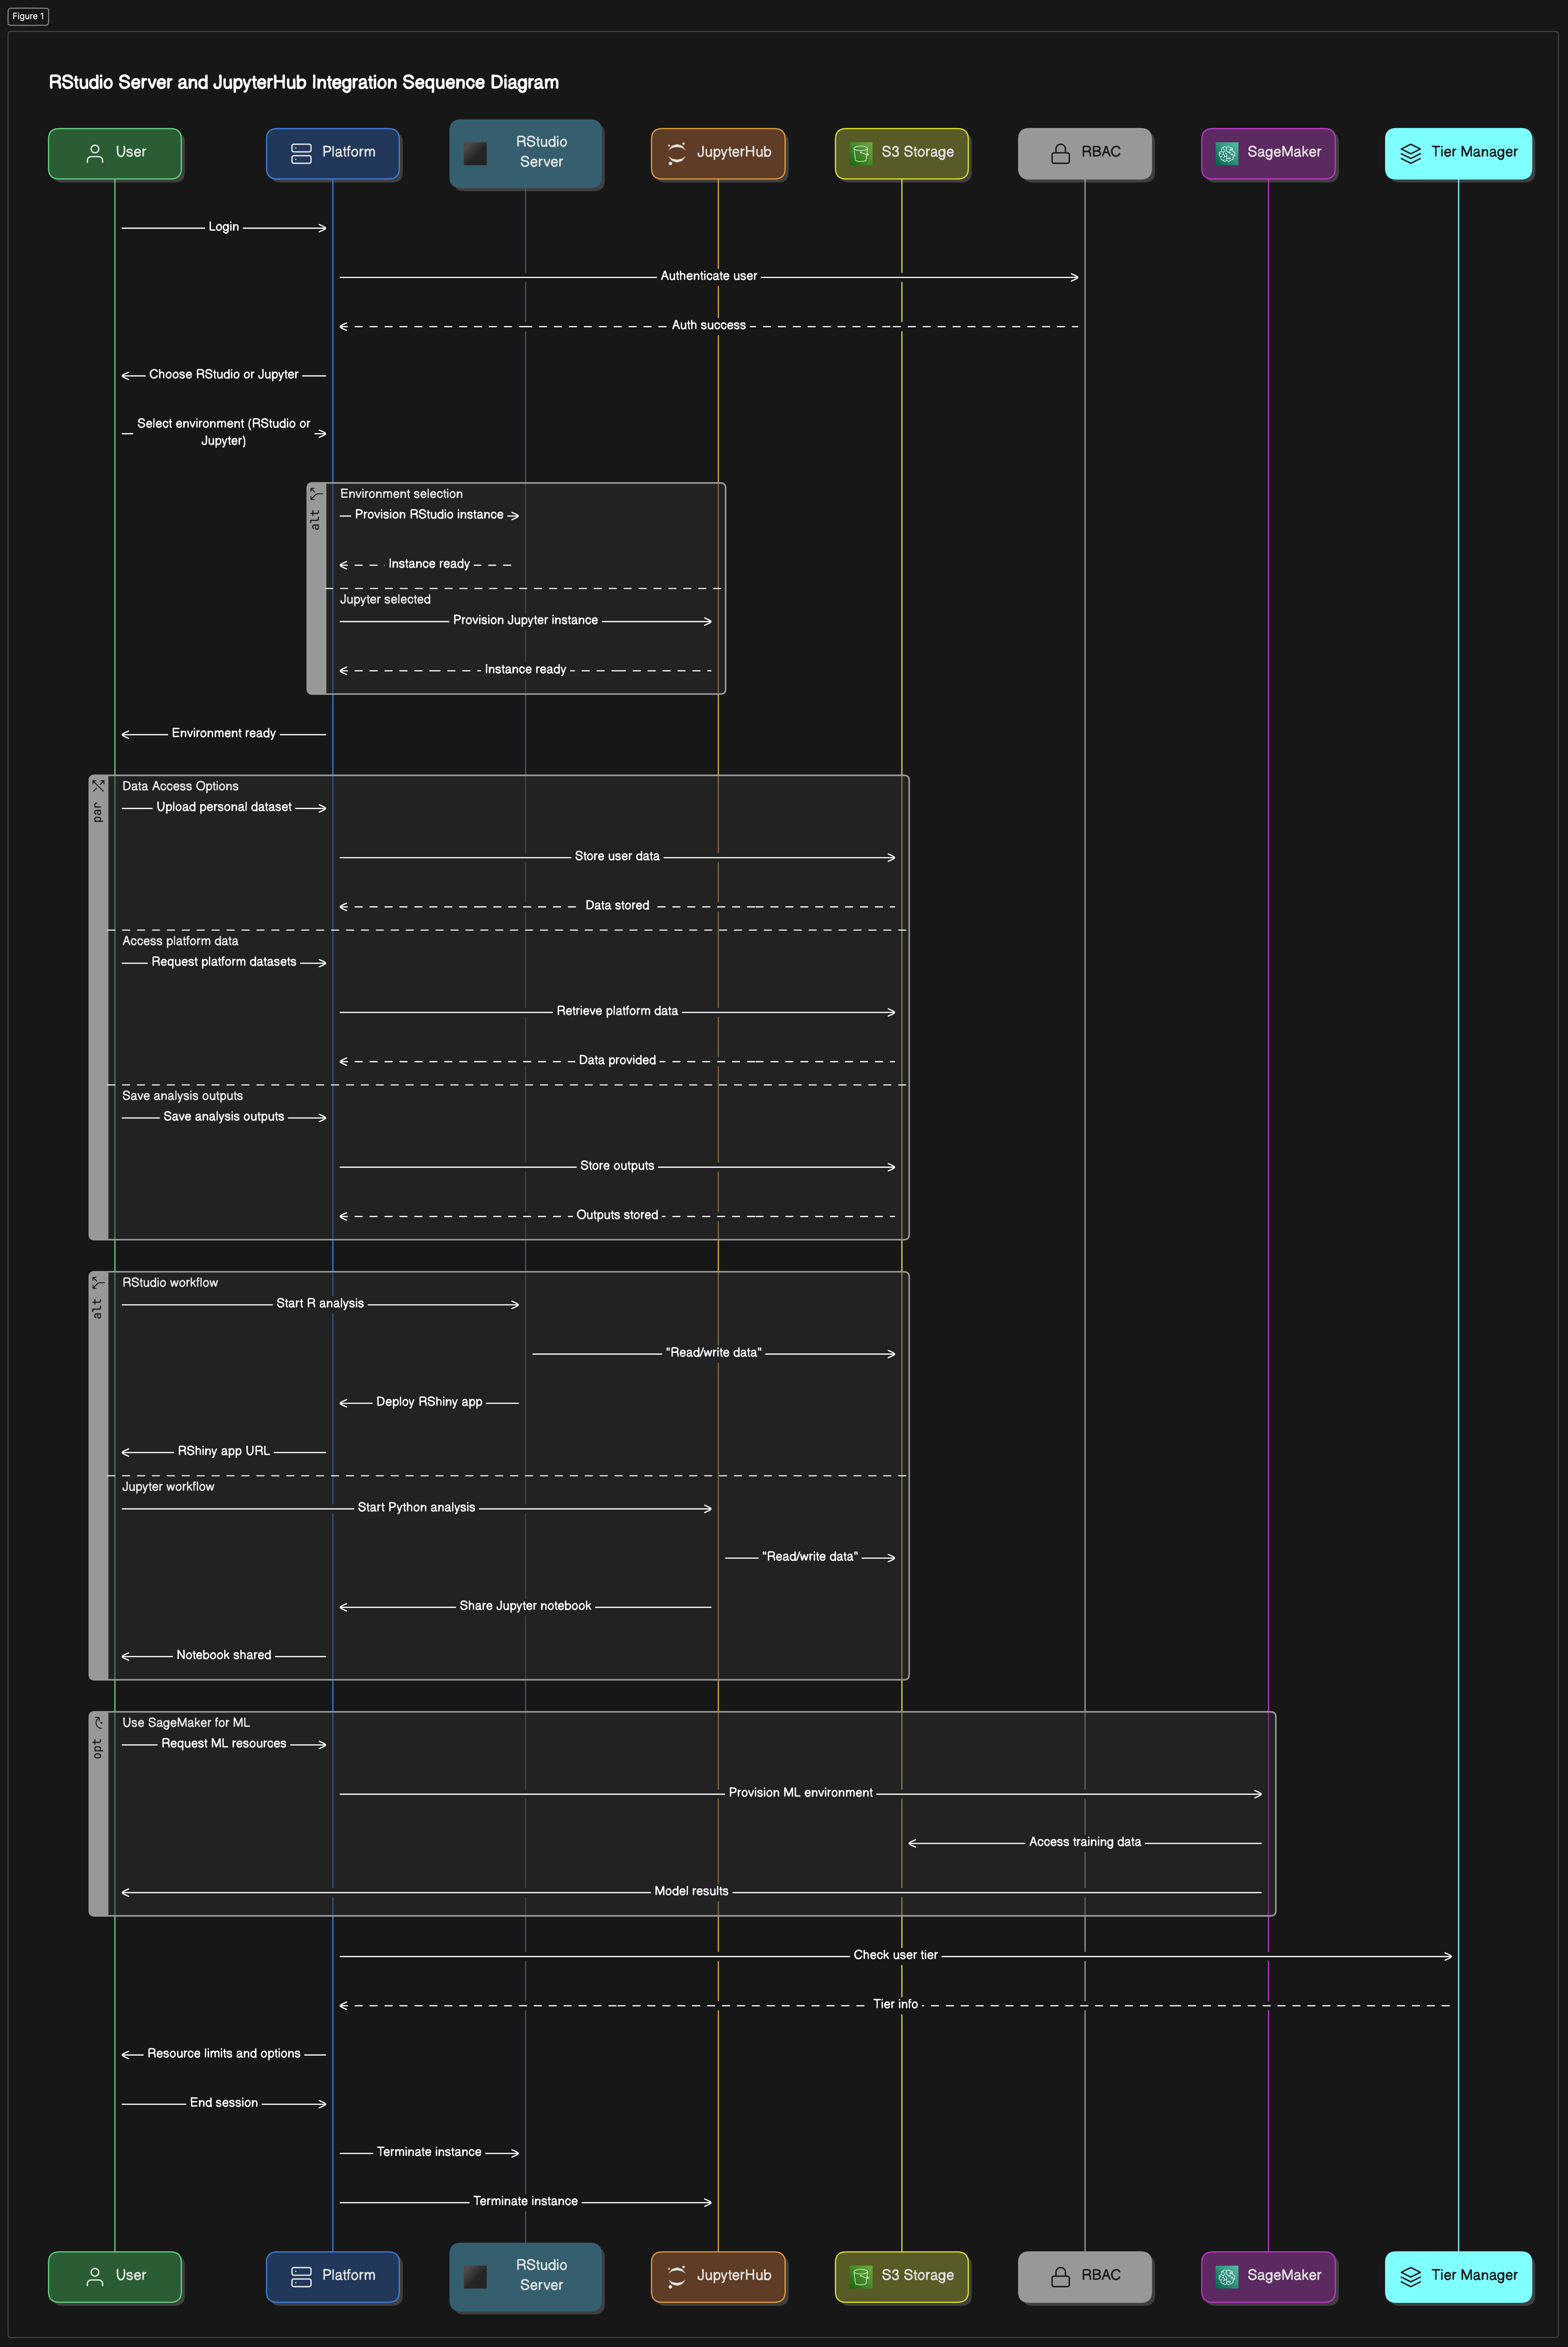This screenshot has height=2347, width=1568.
Task: Click the 'RStudio workflow' fragment heading
Action: point(170,1283)
